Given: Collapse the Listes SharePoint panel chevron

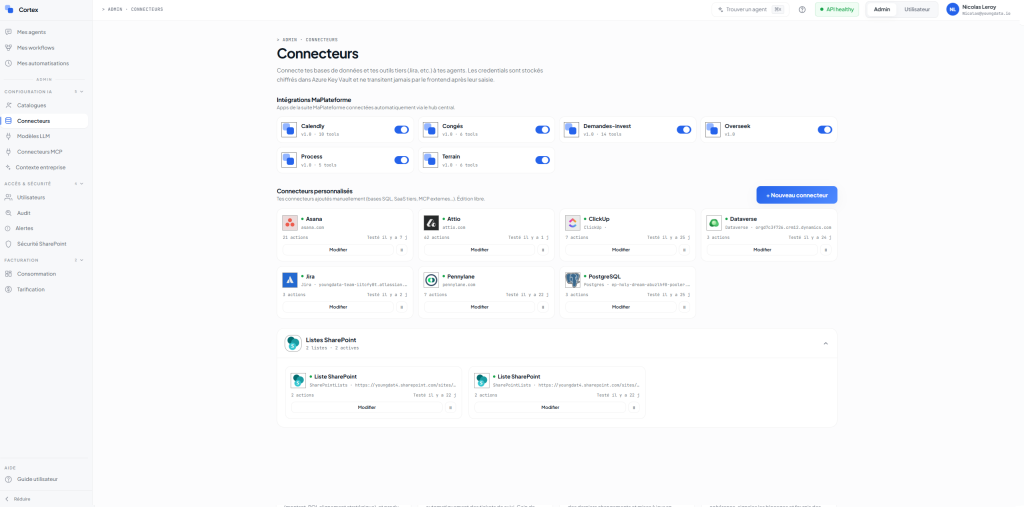Looking at the screenshot, I should 825,343.
